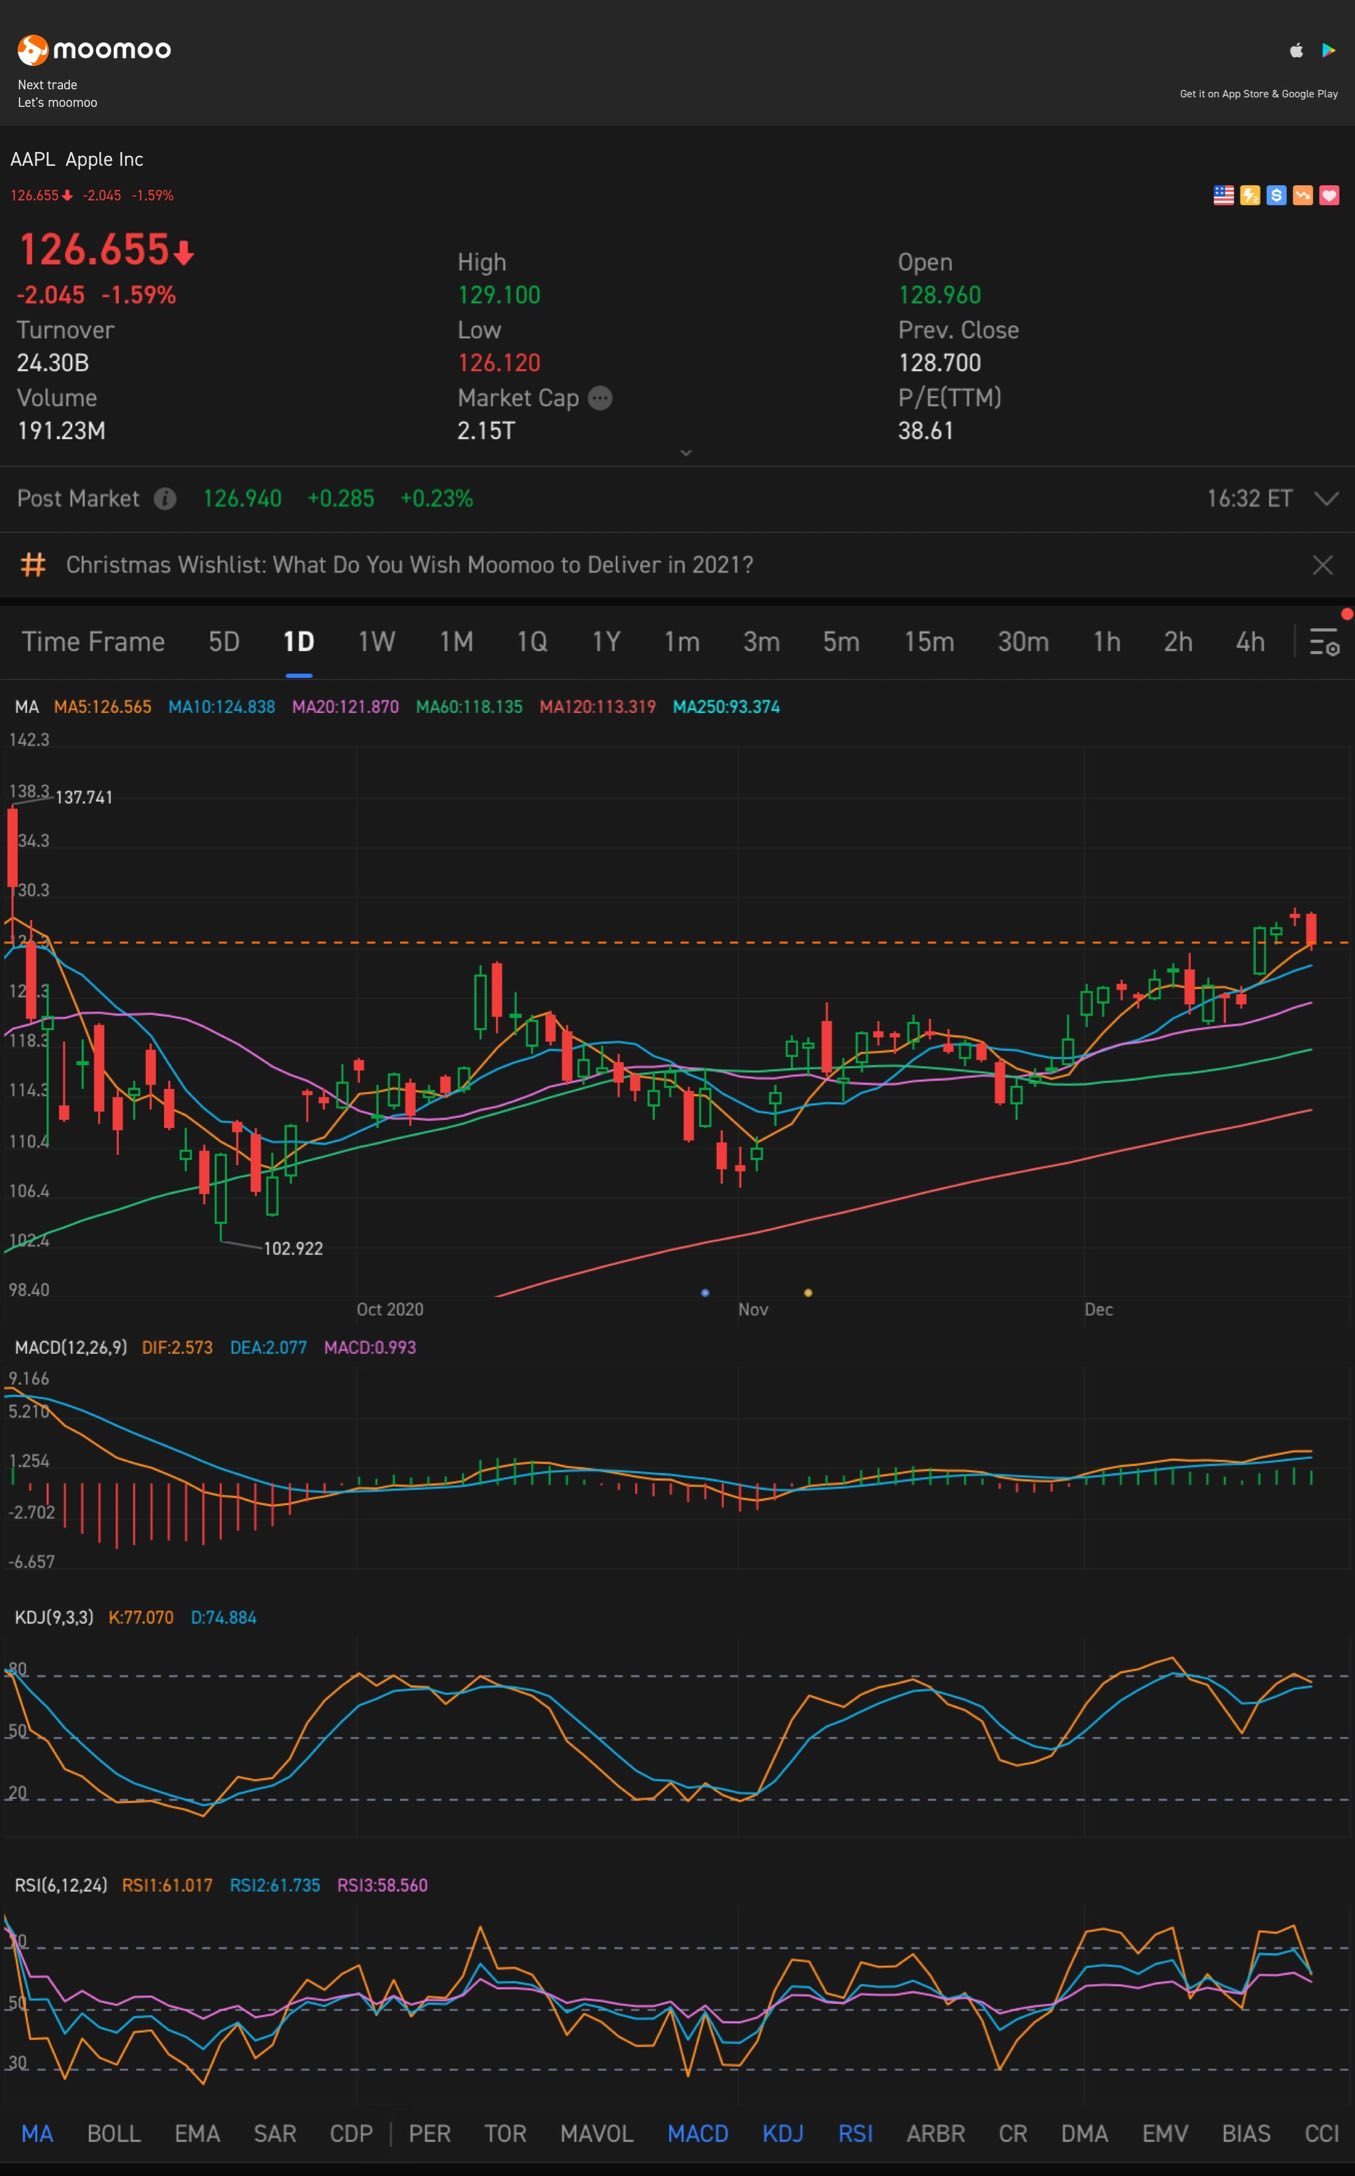Screen dimensions: 1355x2176
Task: Click the US flag market badge
Action: [1223, 195]
